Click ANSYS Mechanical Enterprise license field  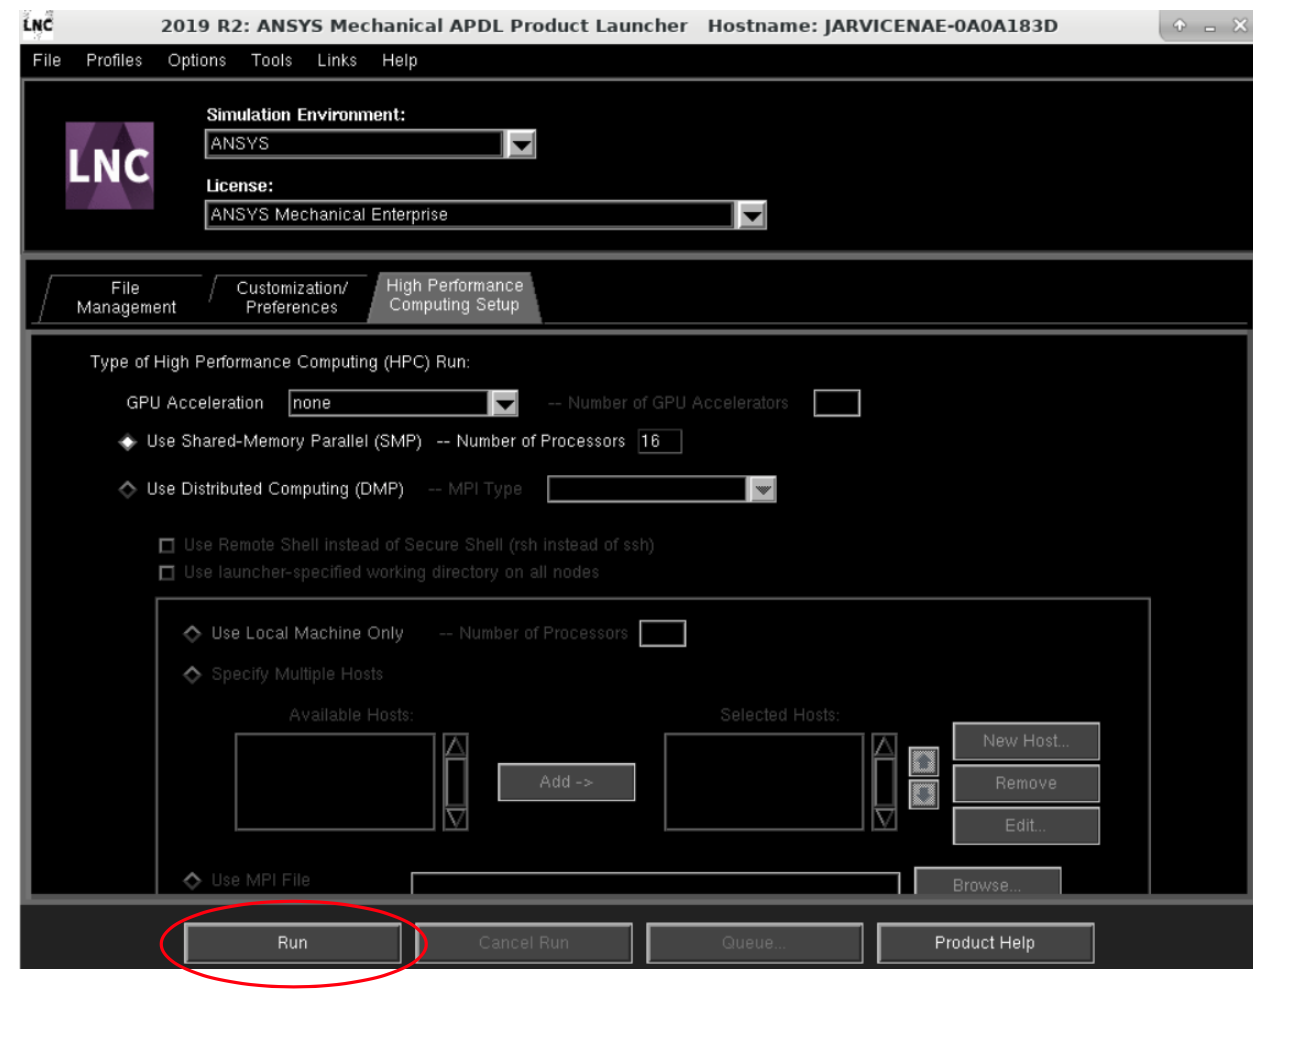coord(470,215)
